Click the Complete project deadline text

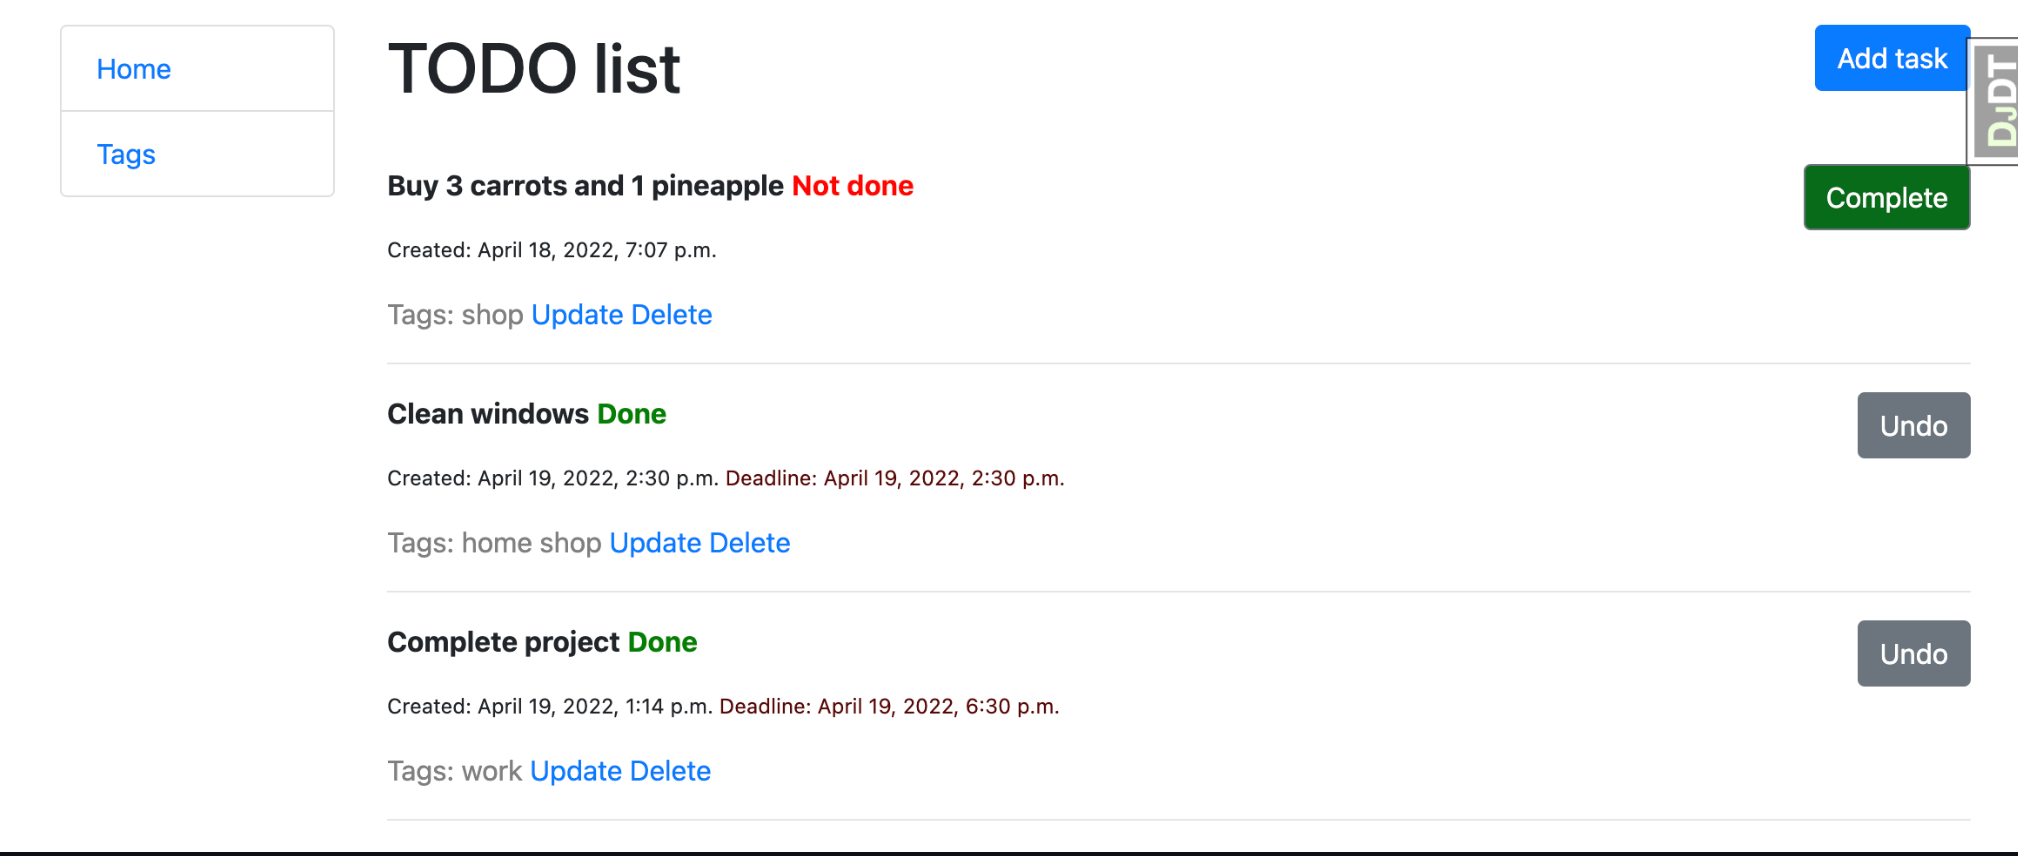tap(889, 706)
